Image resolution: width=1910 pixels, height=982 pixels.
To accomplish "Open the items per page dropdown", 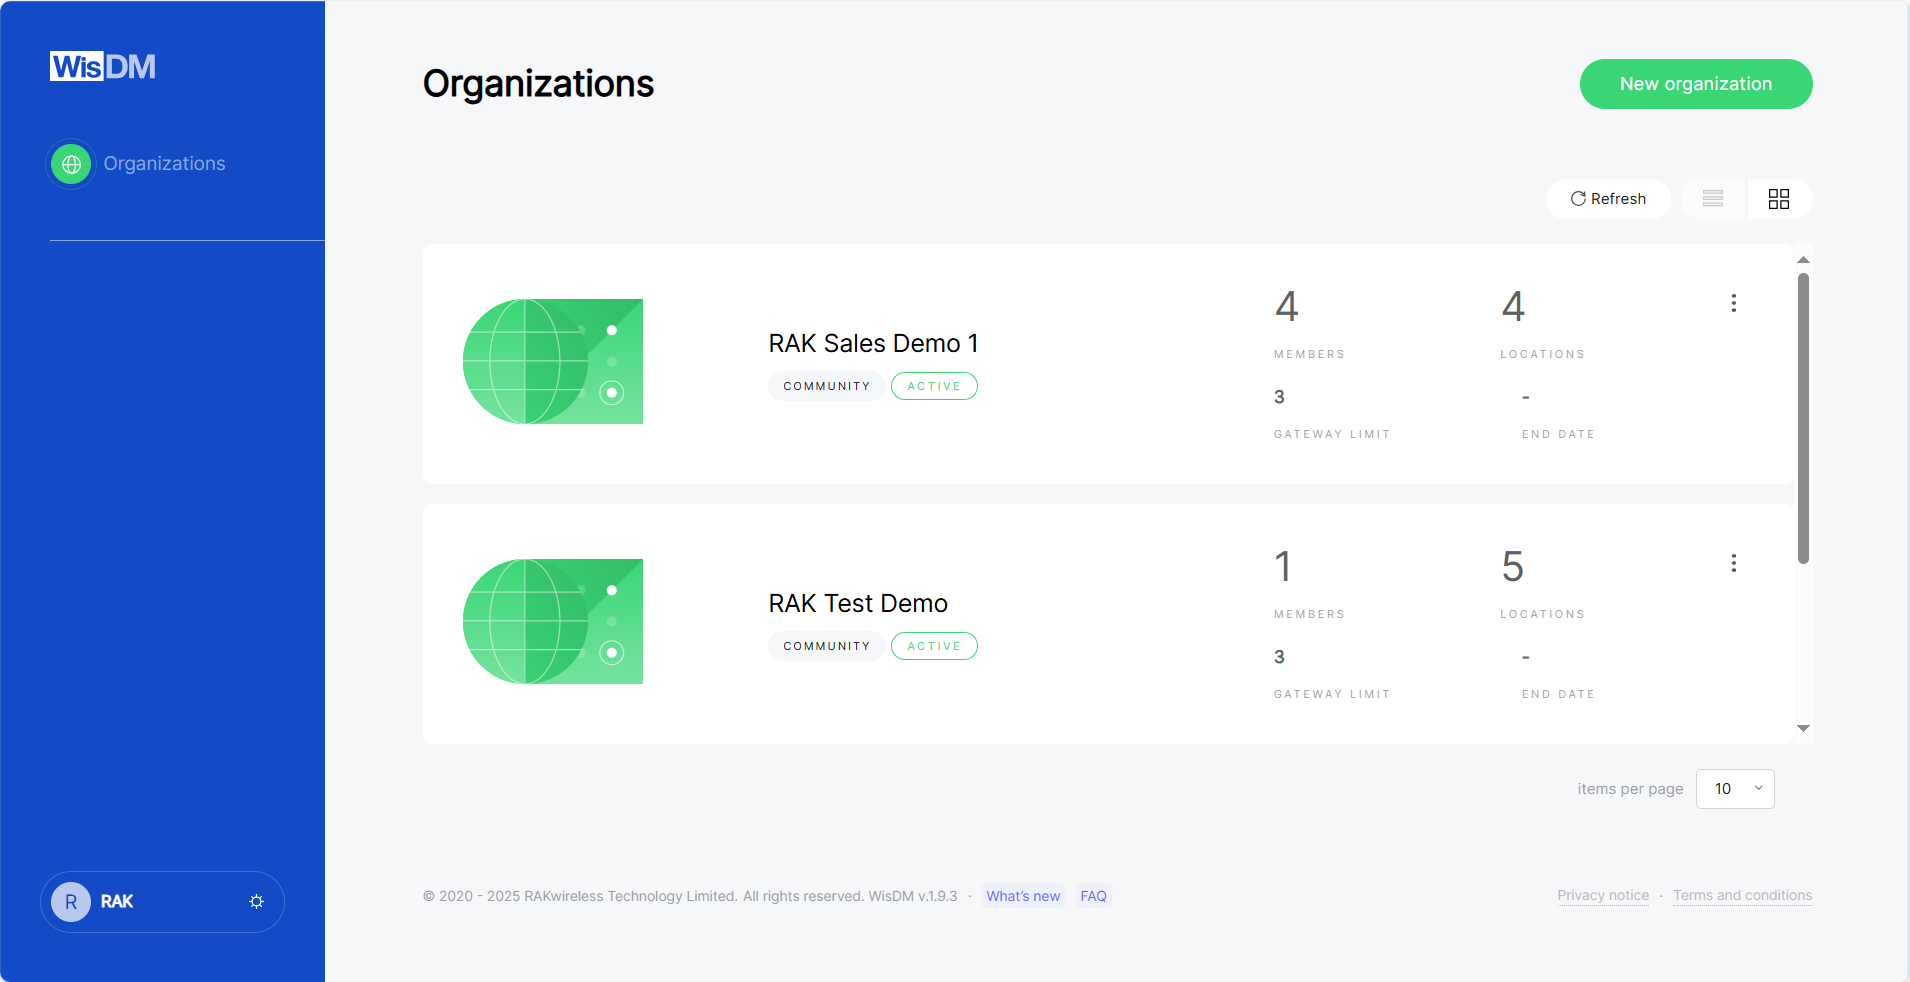I will click(x=1734, y=789).
